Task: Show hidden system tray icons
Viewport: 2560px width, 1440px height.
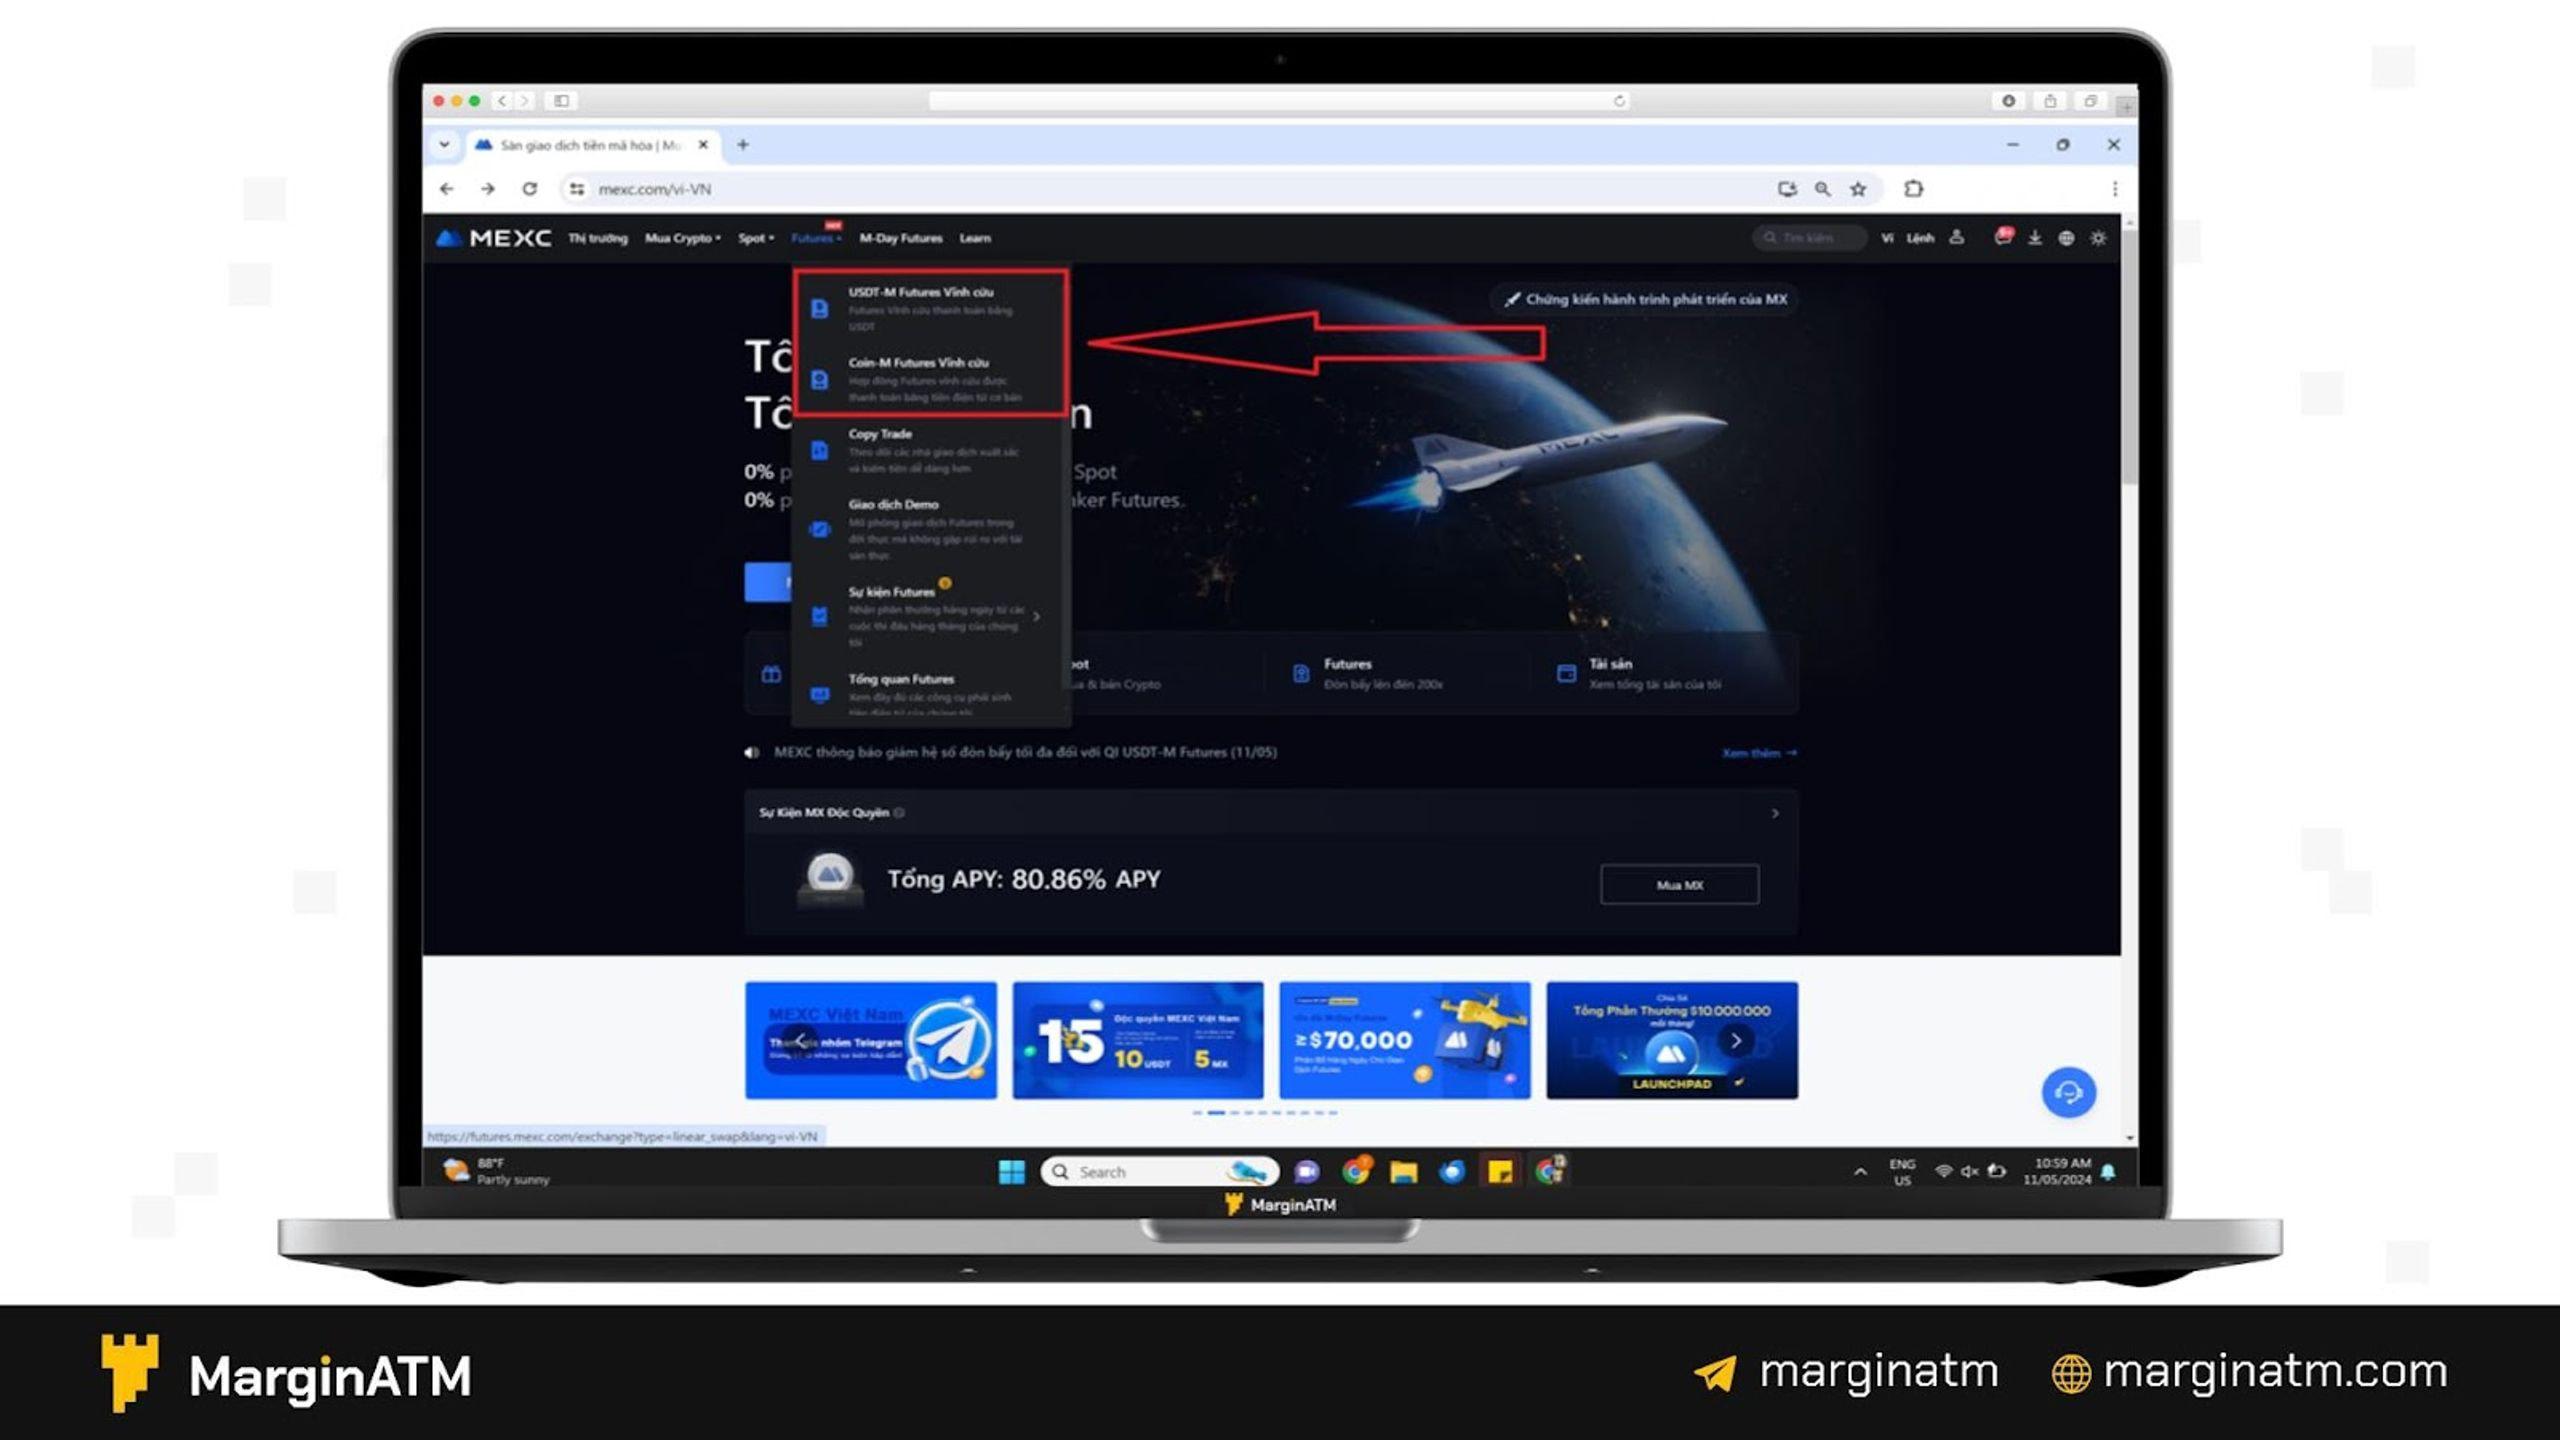Action: [1860, 1172]
